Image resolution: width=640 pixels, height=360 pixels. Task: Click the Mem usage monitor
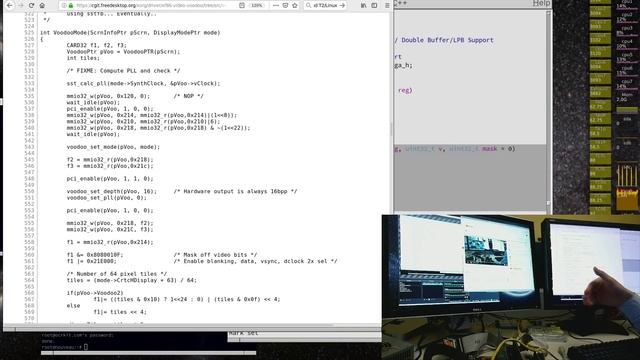coord(627,103)
